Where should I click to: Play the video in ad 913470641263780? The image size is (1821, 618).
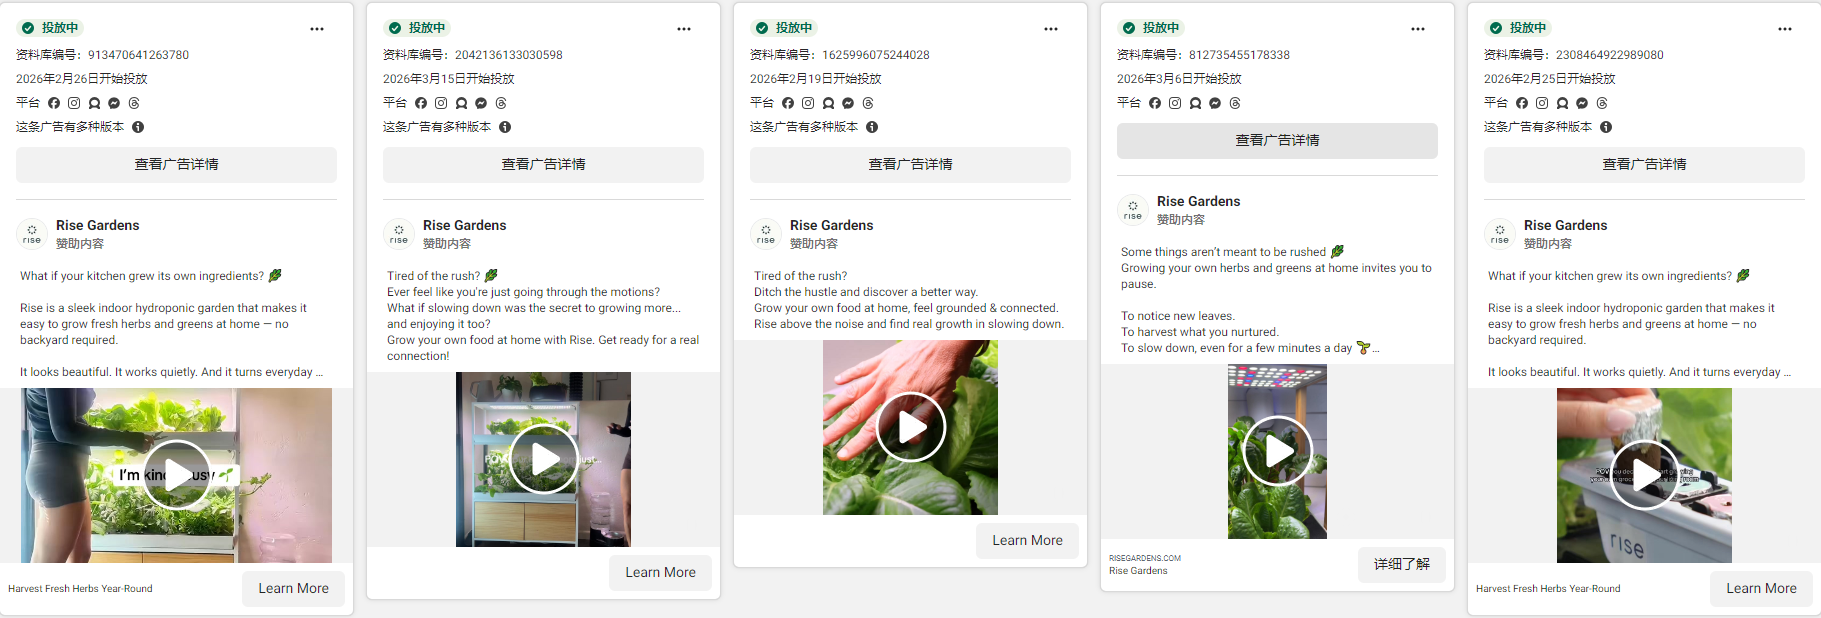tap(177, 475)
